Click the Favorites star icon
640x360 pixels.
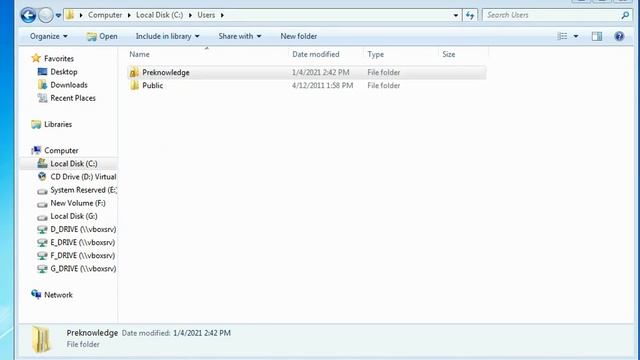pos(36,58)
